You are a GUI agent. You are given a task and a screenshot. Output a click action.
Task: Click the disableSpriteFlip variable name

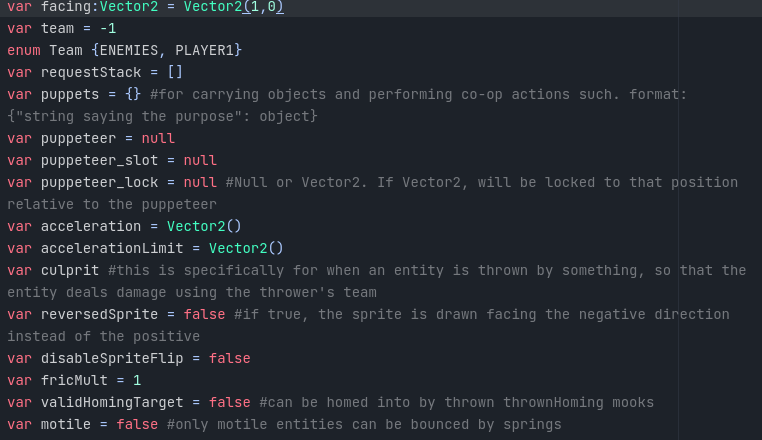click(112, 358)
